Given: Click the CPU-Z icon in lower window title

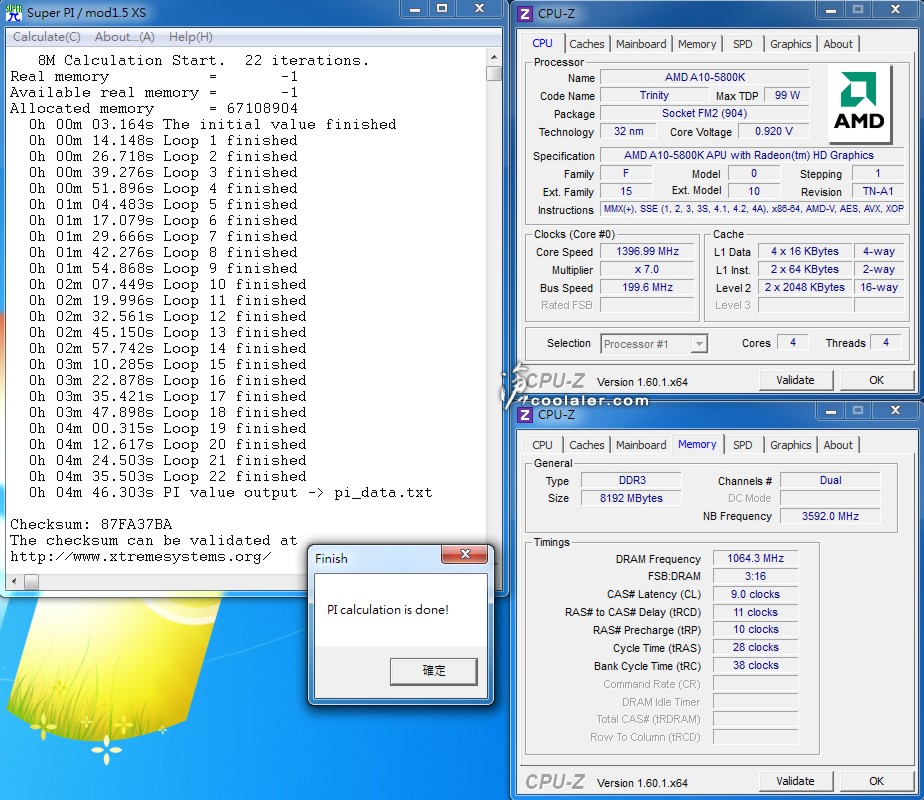Looking at the screenshot, I should pyautogui.click(x=525, y=414).
